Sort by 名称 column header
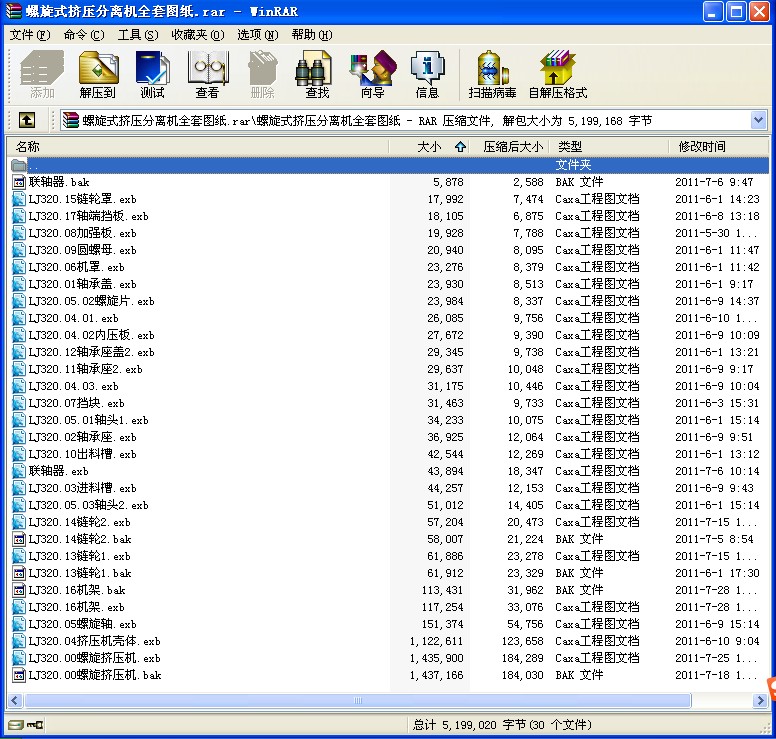This screenshot has width=776, height=739. click(197, 147)
